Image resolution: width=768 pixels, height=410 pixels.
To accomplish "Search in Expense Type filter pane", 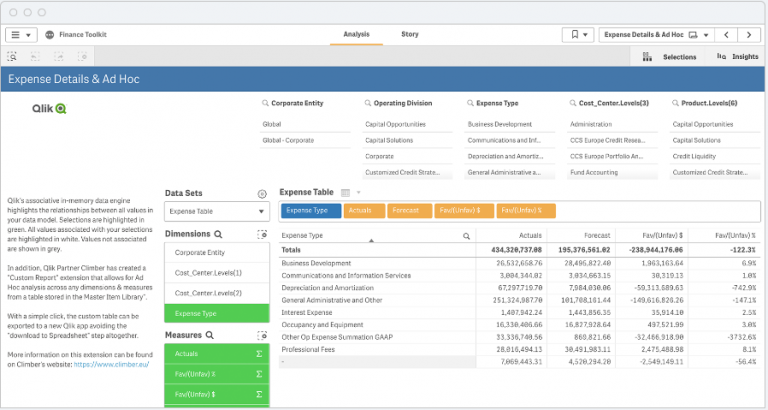I will tap(470, 103).
